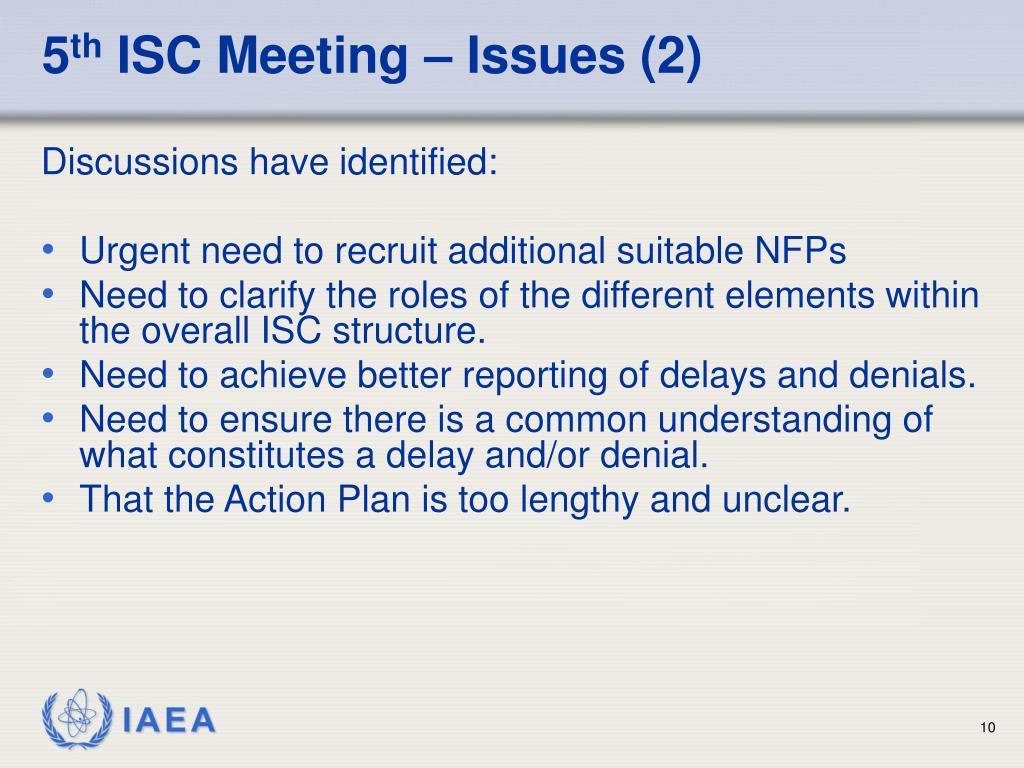The image size is (1024, 768).
Task: Click the 'Discussions have identified:' line
Action: (x=270, y=161)
